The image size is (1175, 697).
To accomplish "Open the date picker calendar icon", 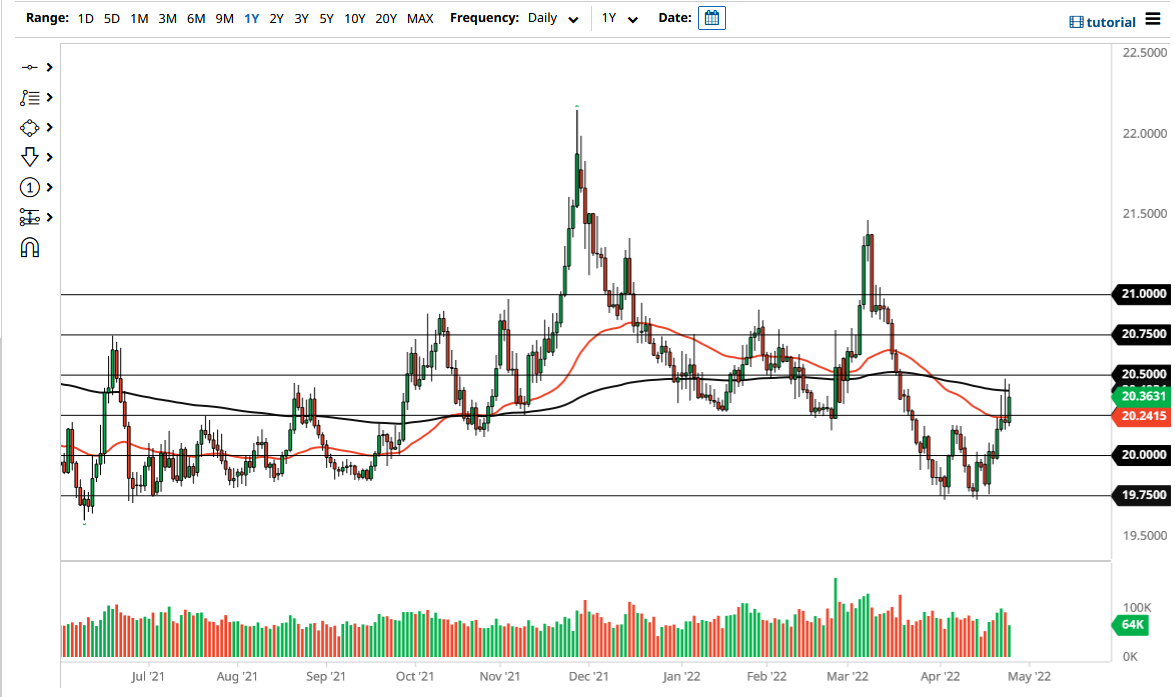I will coord(711,17).
